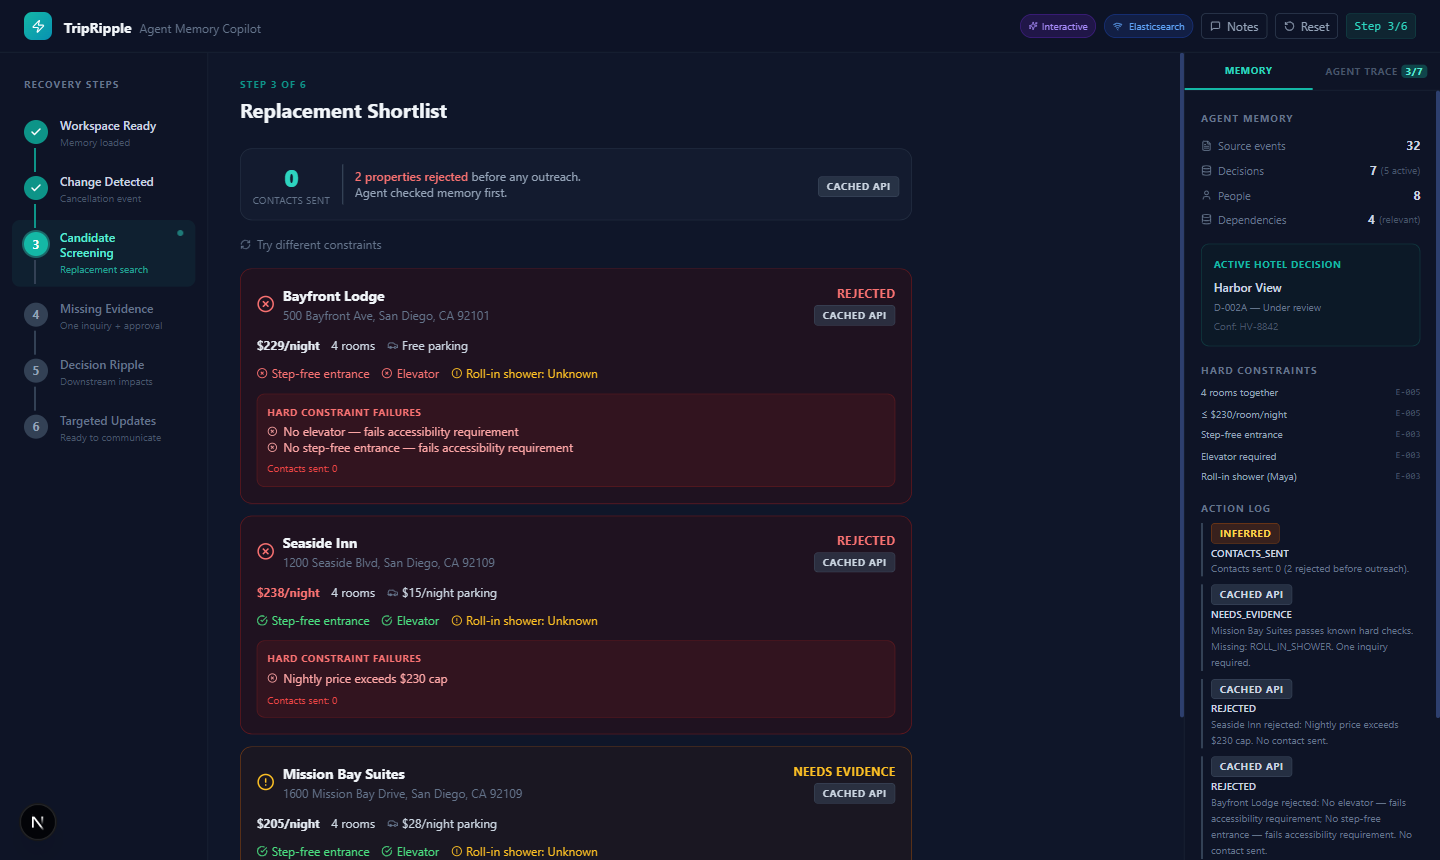Image resolution: width=1440 pixels, height=860 pixels.
Task: Click the Reset button
Action: (1306, 27)
